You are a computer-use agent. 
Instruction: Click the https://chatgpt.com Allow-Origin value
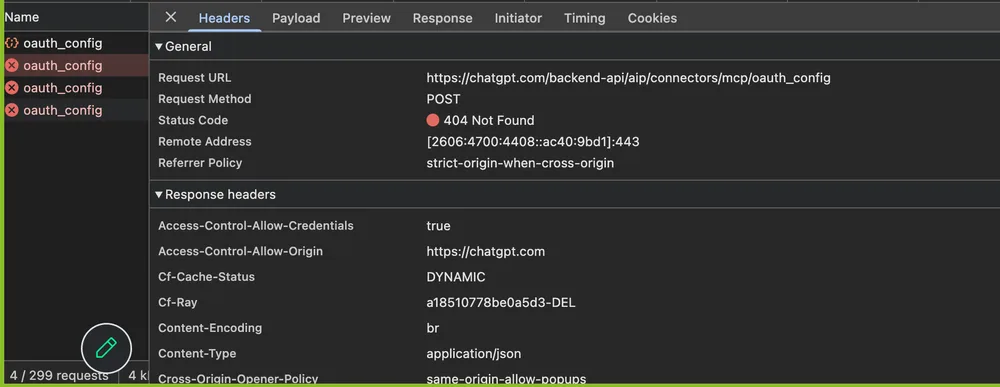click(486, 251)
